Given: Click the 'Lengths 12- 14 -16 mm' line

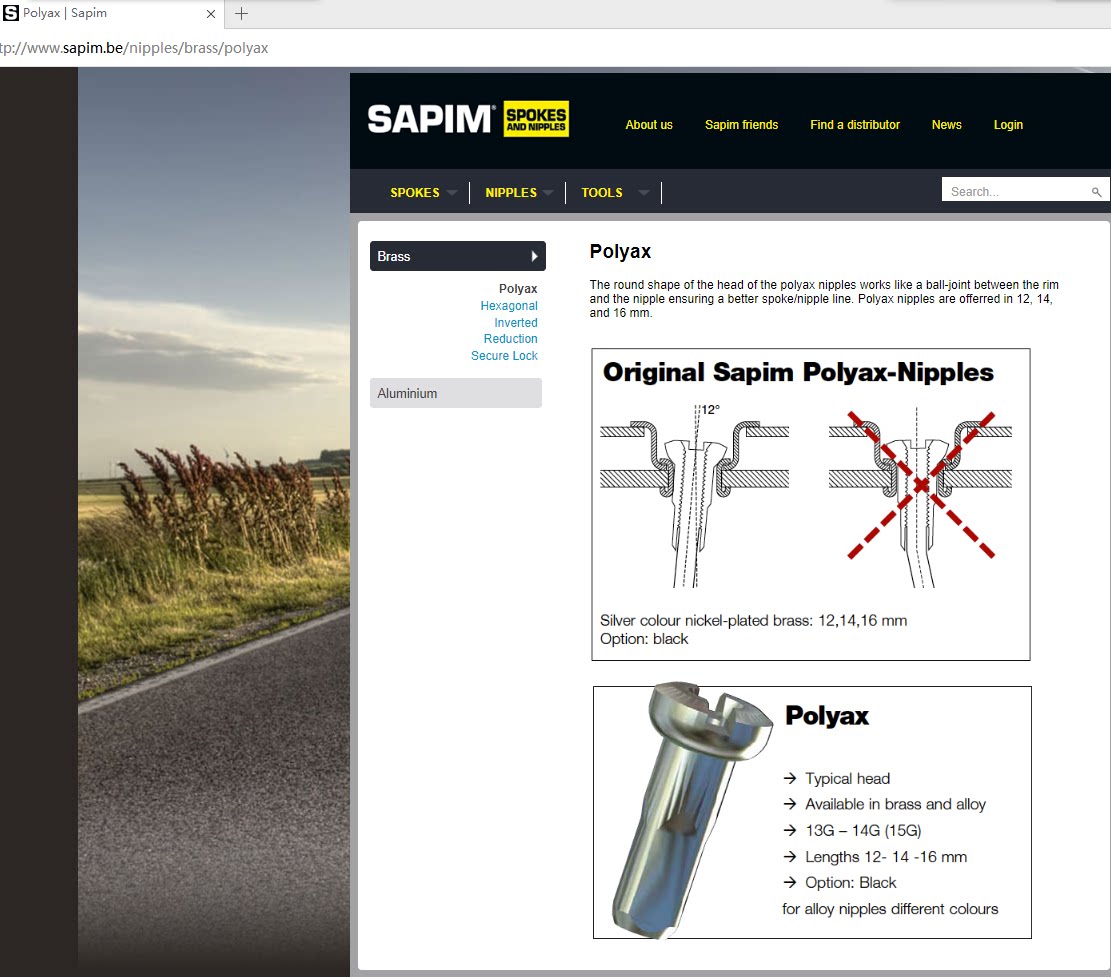Looking at the screenshot, I should coord(886,857).
